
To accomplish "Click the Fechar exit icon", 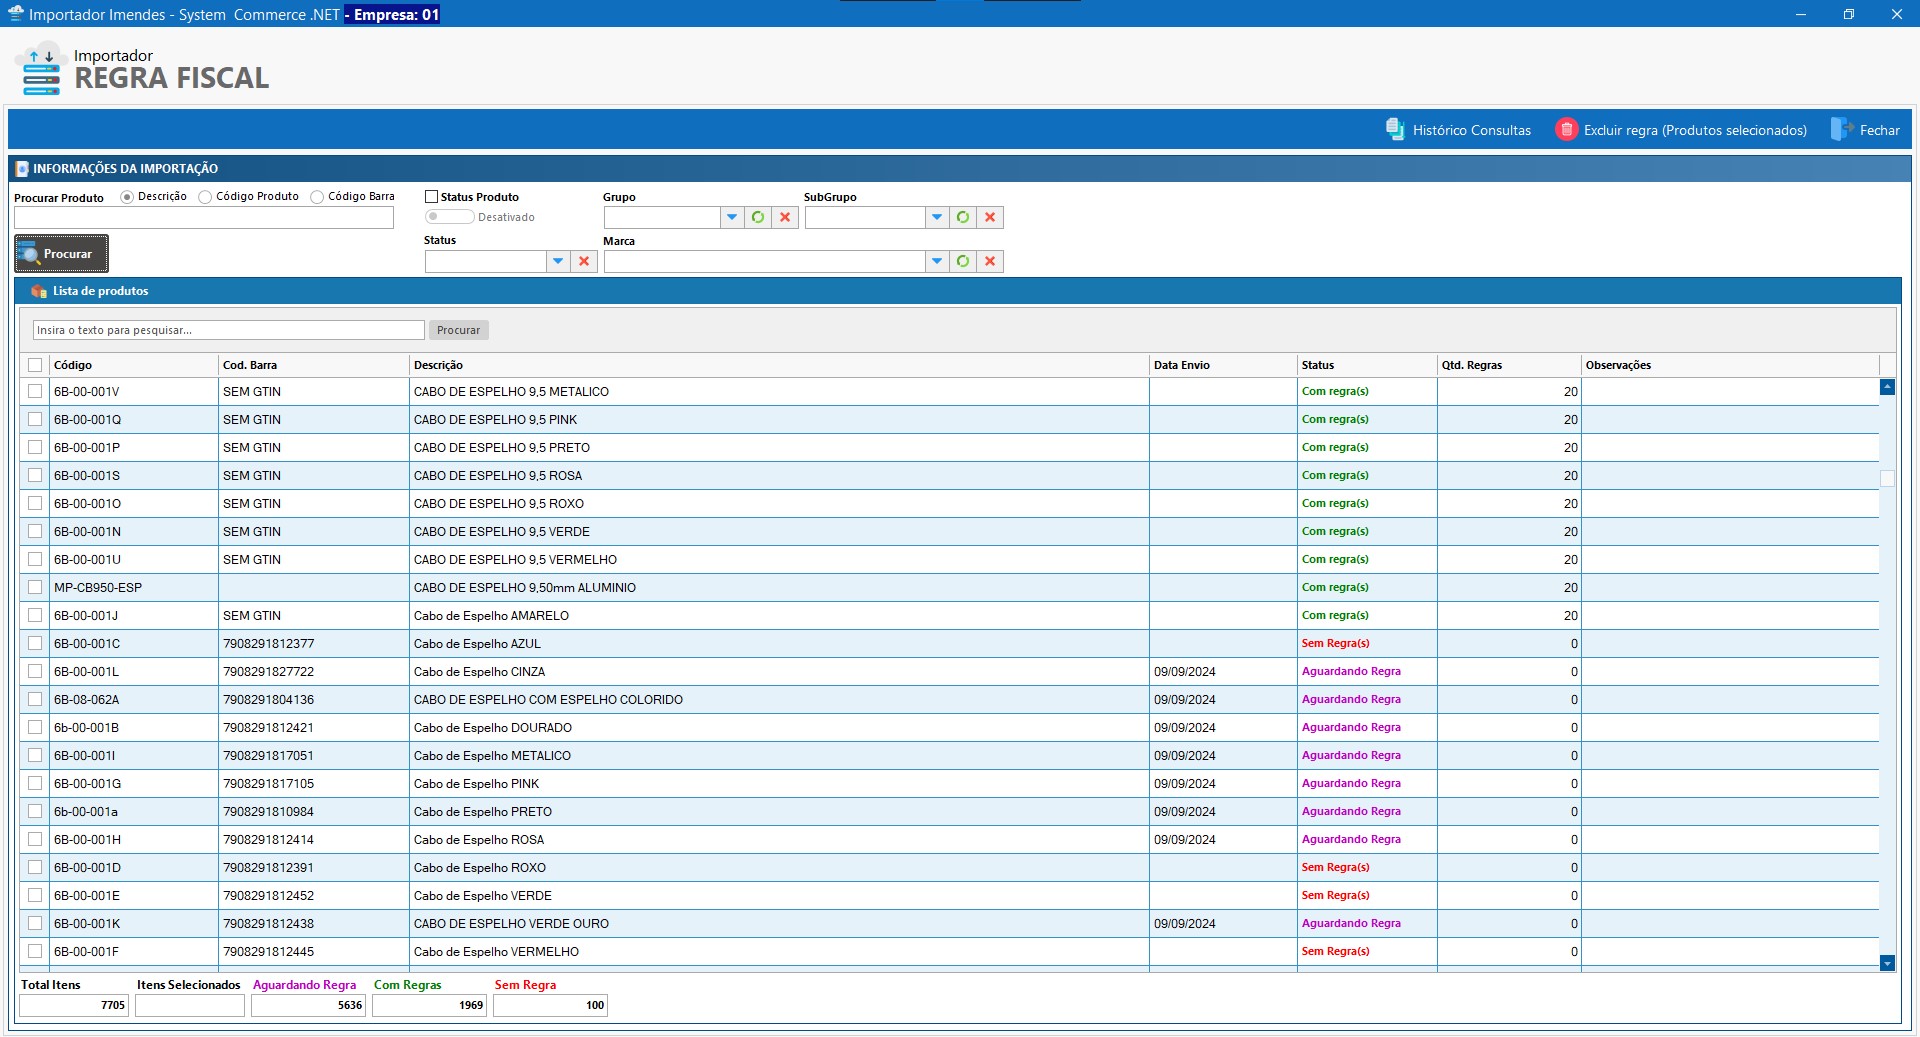I will [1841, 130].
